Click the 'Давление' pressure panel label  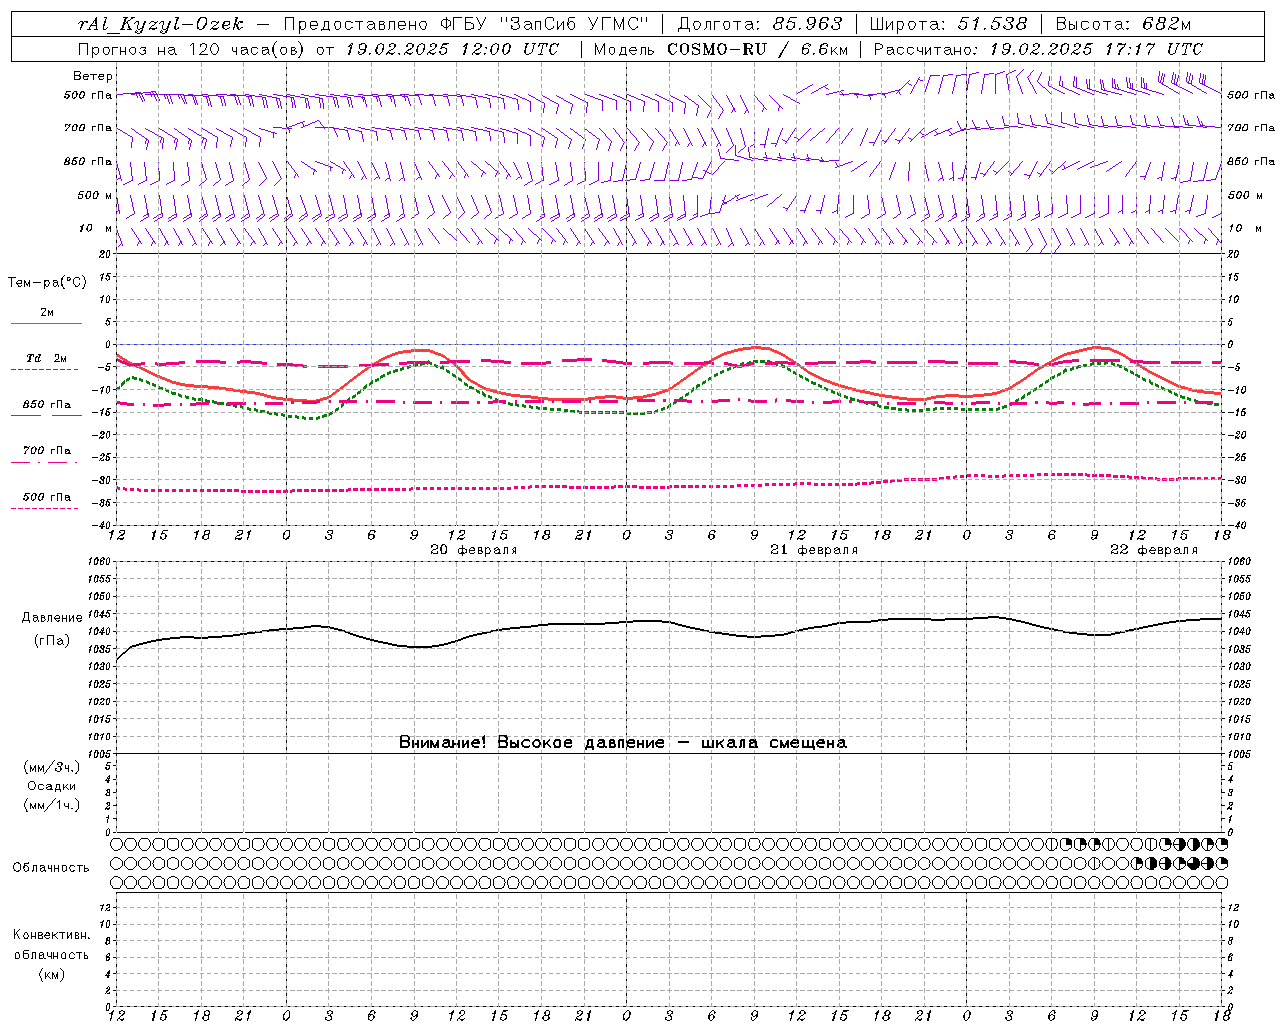[x=51, y=618]
